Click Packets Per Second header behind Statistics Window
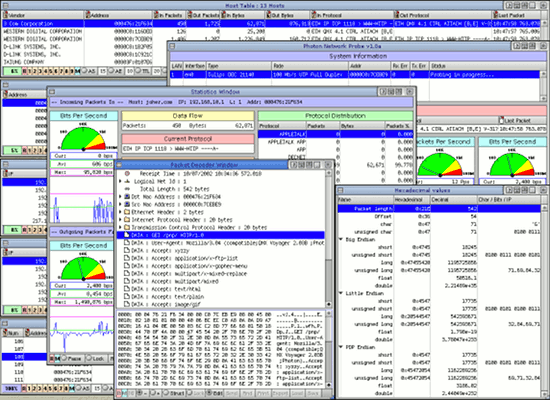 coord(444,142)
